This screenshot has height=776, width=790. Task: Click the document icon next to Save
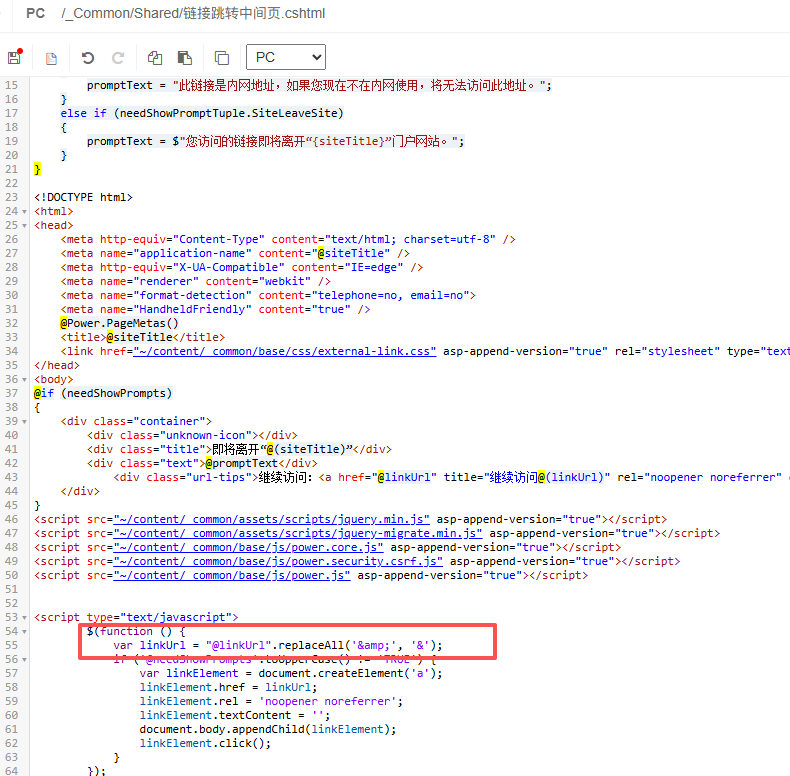click(x=51, y=58)
